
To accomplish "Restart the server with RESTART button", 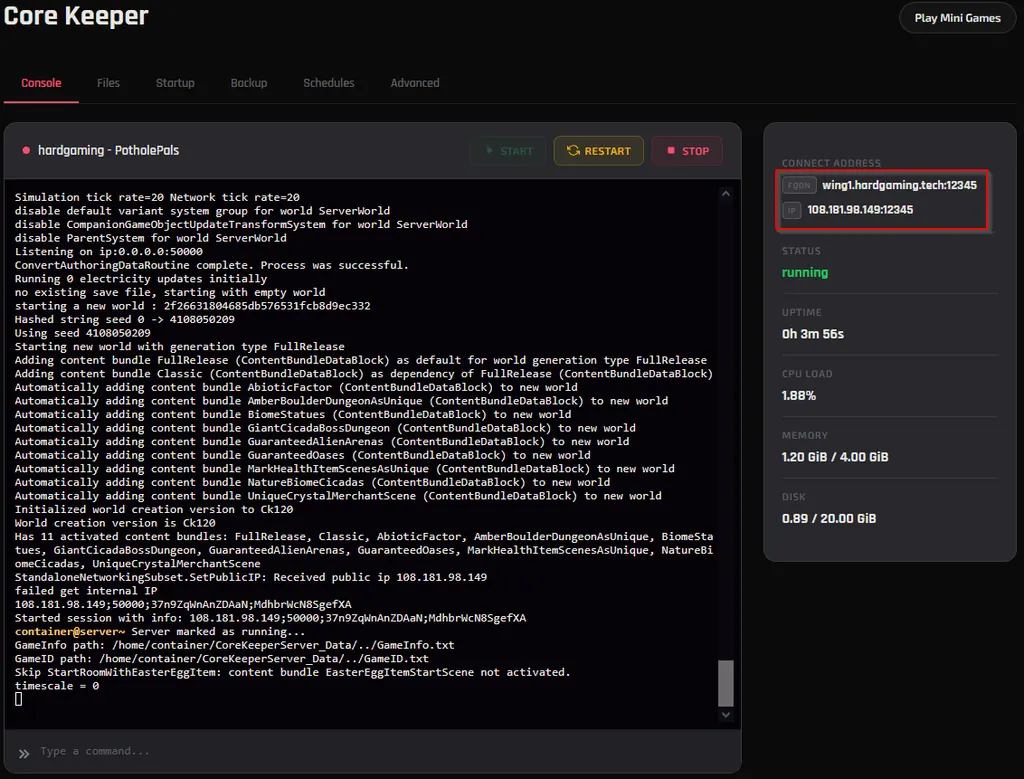I will [598, 151].
